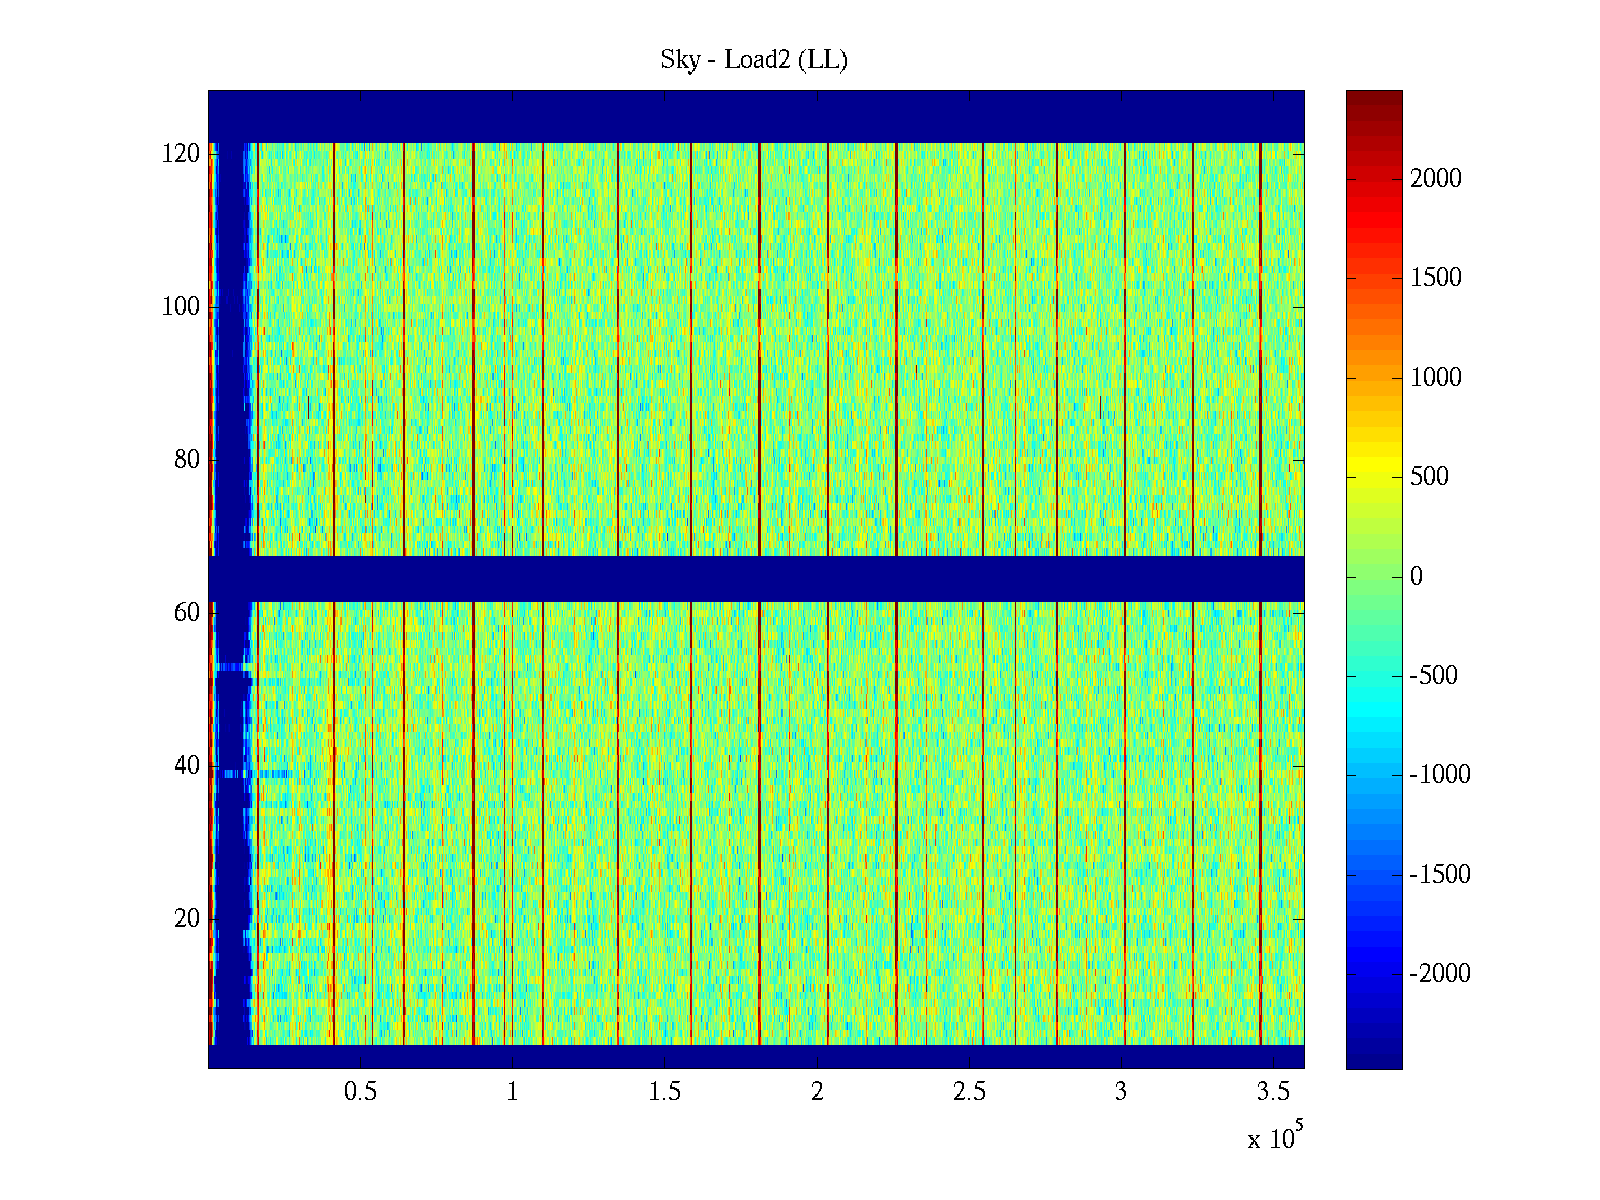Select the x-axis tick label 1.5
The height and width of the screenshot is (1200, 1600).
(664, 1092)
